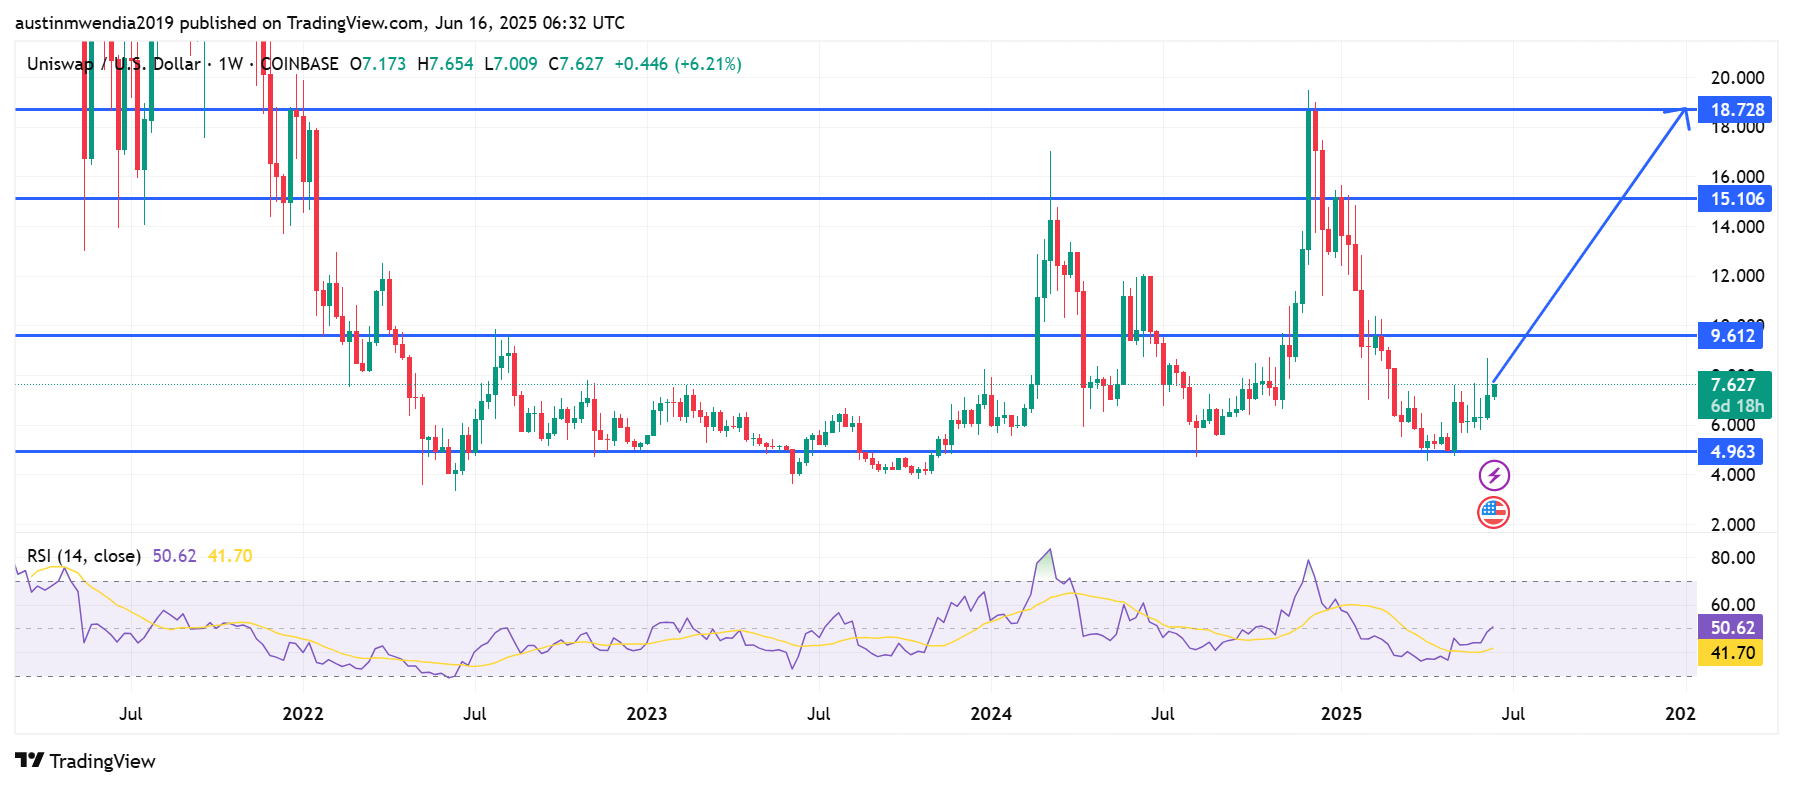Click the published on TradingView.com header text
Viewport: 1793px width, 787px height.
(x=320, y=22)
